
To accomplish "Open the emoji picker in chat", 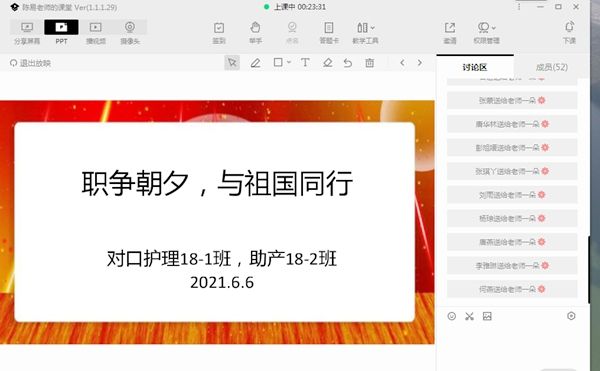I will coord(452,316).
